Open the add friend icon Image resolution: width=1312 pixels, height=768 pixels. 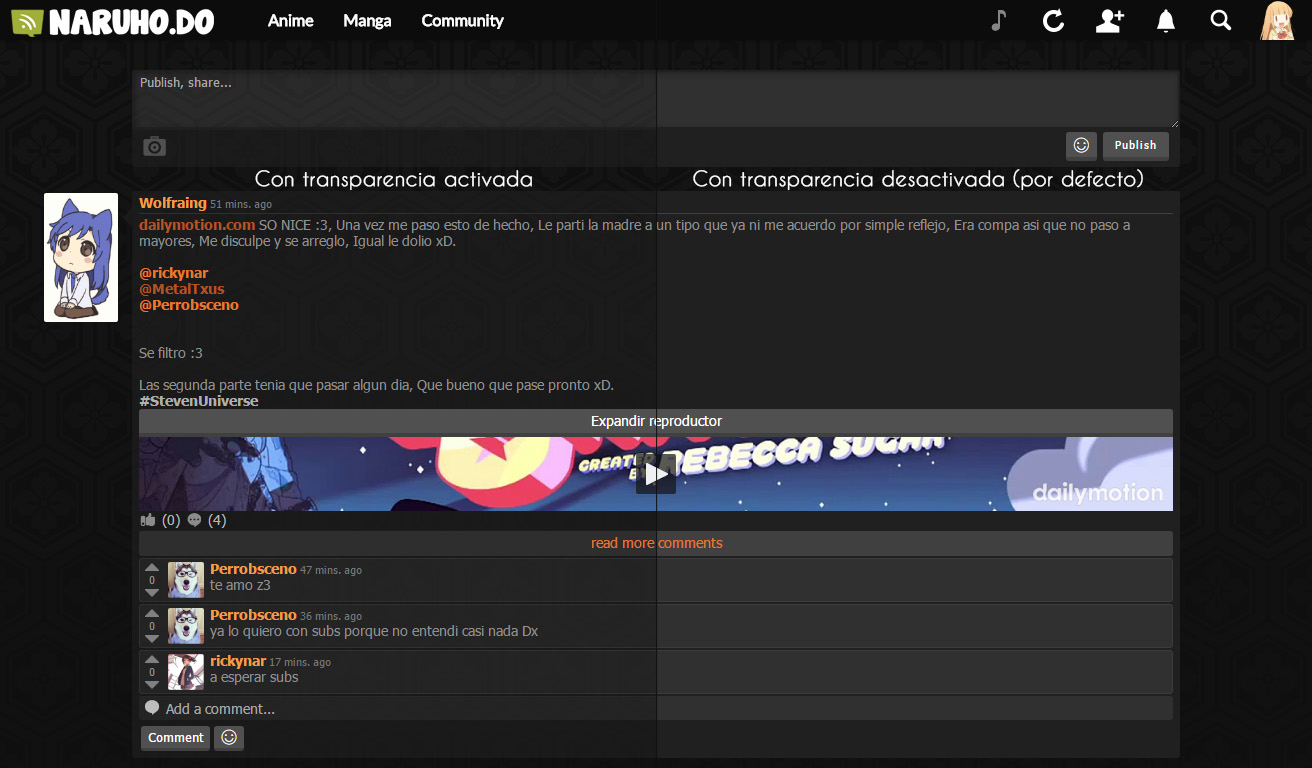coord(1110,21)
